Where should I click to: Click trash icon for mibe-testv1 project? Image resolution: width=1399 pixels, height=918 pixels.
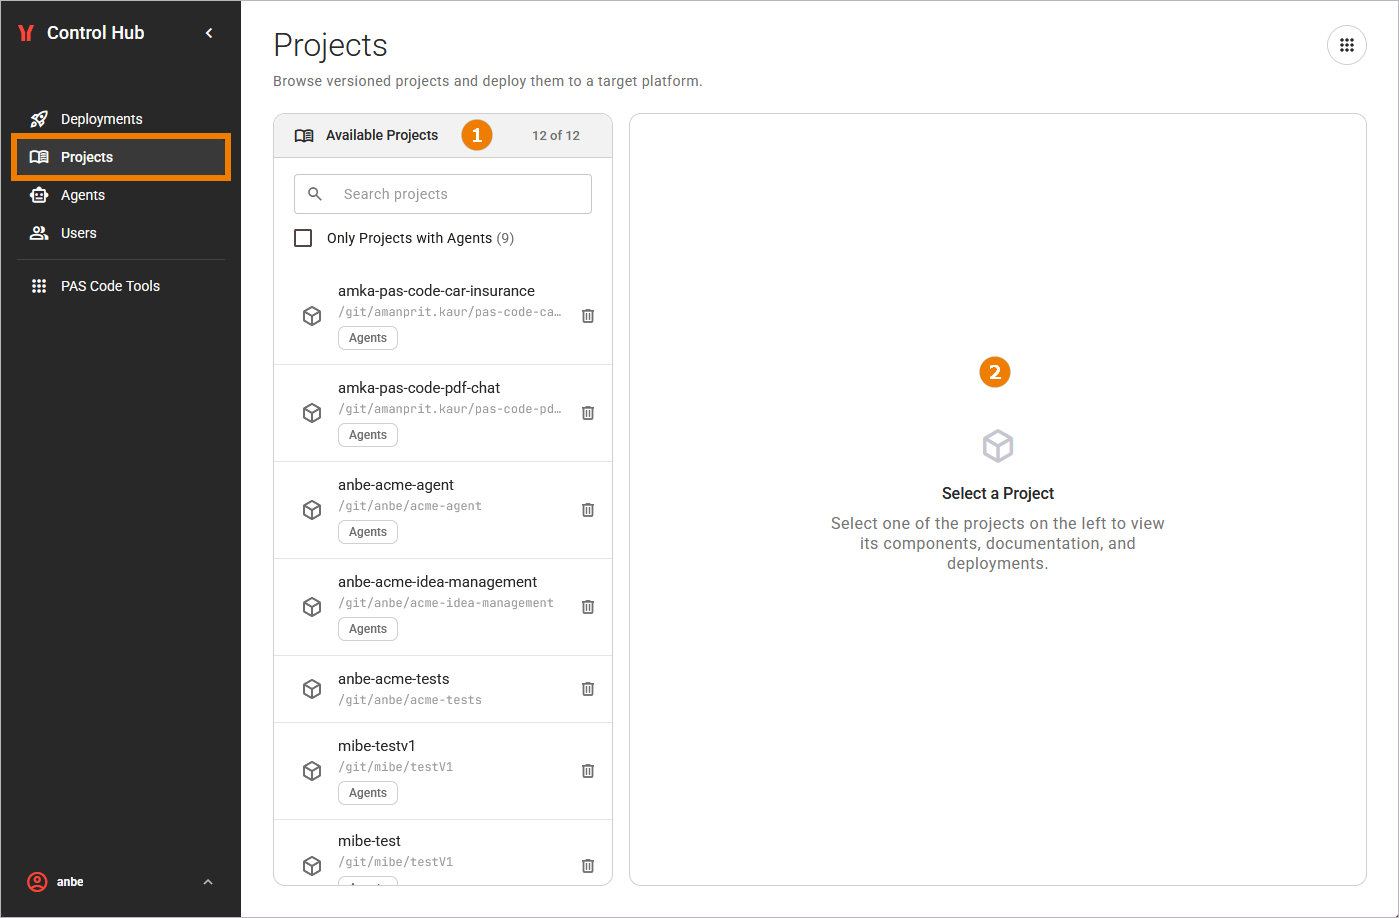tap(588, 771)
